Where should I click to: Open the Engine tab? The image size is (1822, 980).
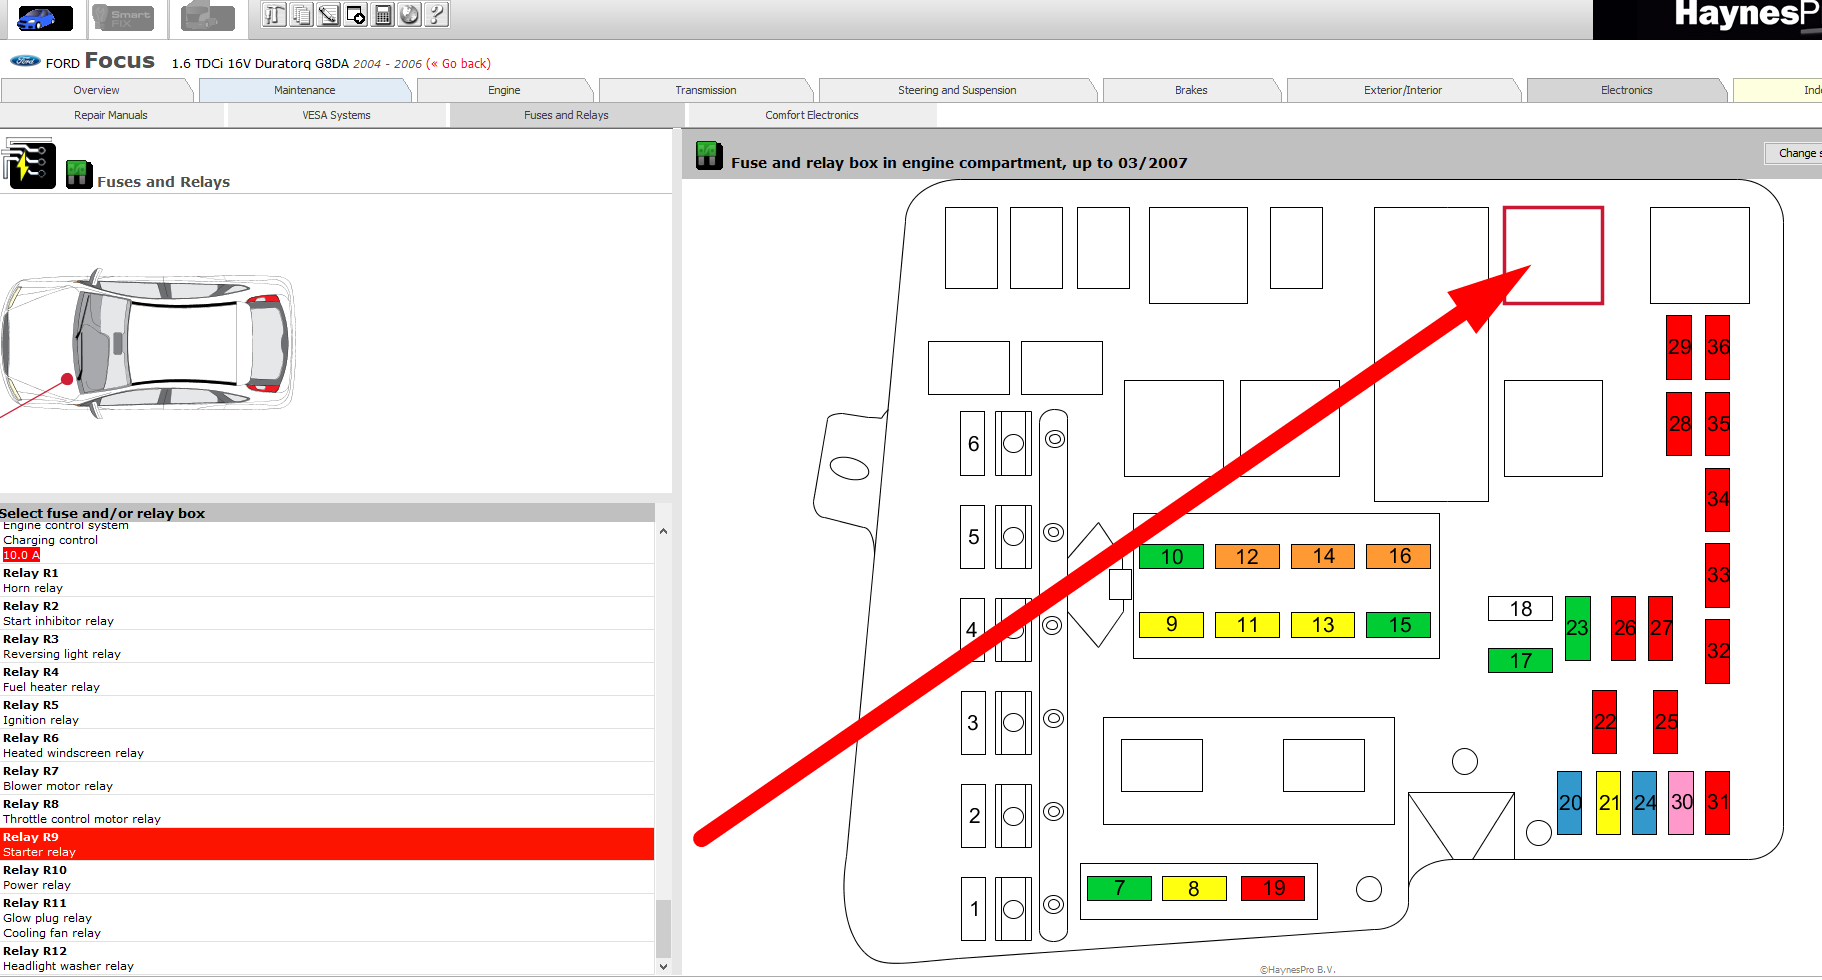pos(504,90)
